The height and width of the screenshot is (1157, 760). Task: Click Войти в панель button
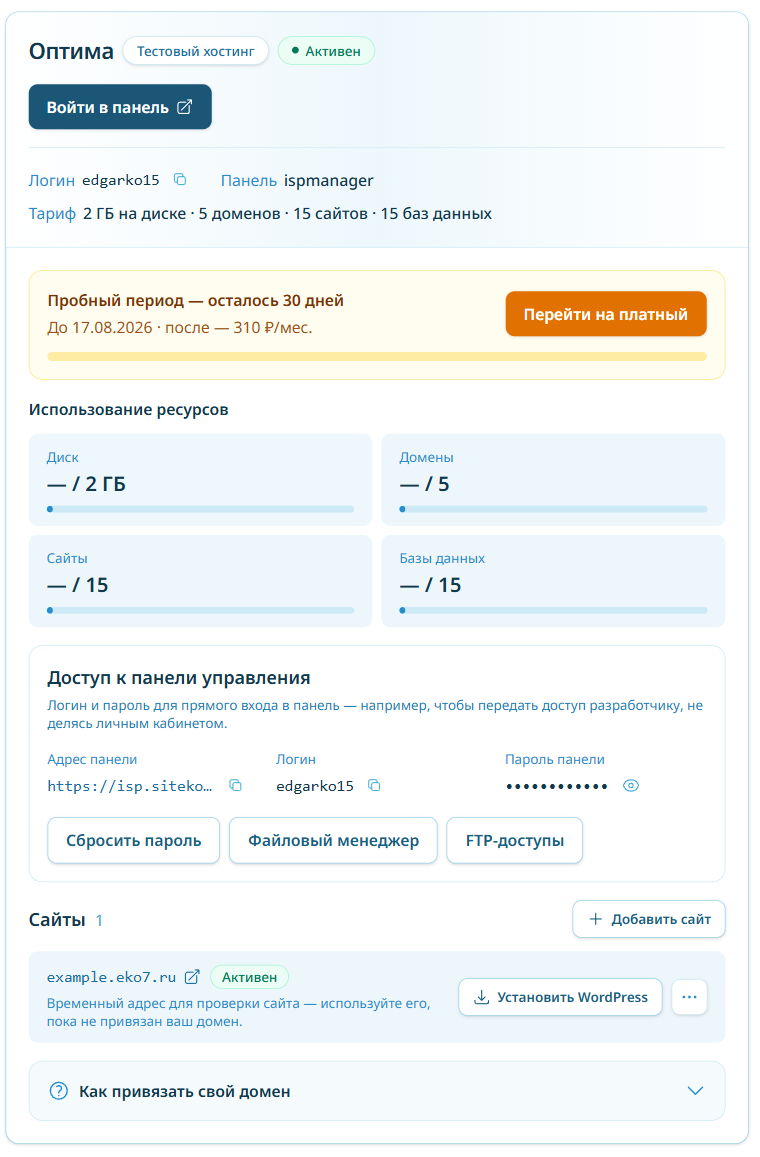pos(121,107)
